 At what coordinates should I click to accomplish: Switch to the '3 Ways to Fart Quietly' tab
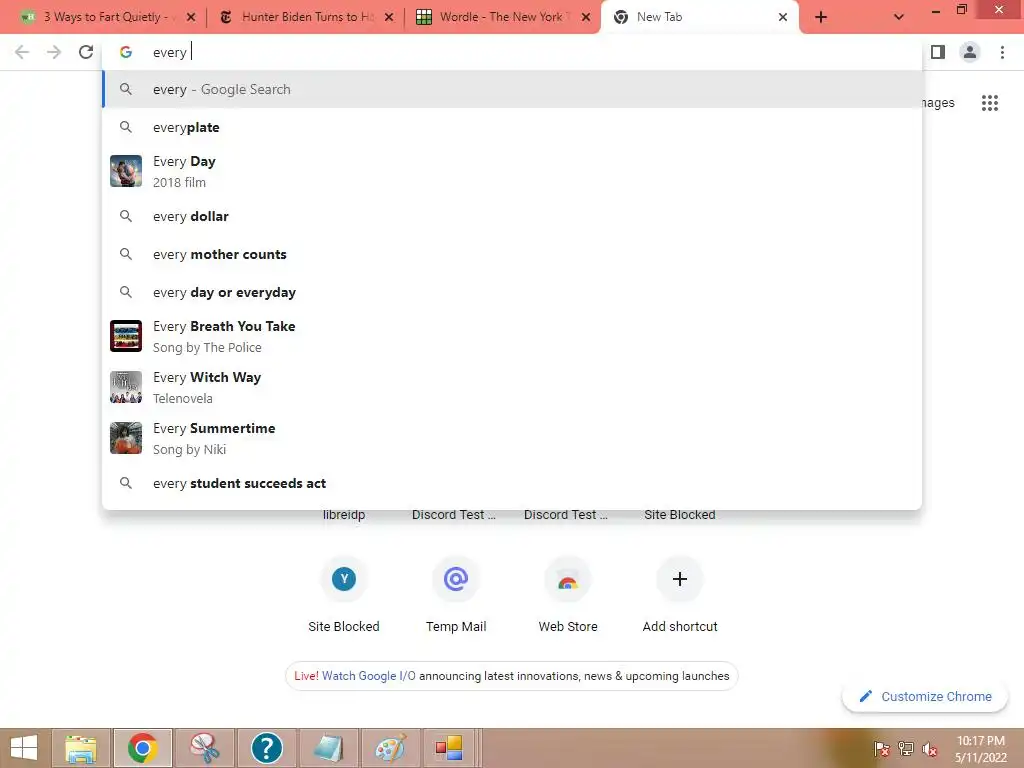[104, 17]
